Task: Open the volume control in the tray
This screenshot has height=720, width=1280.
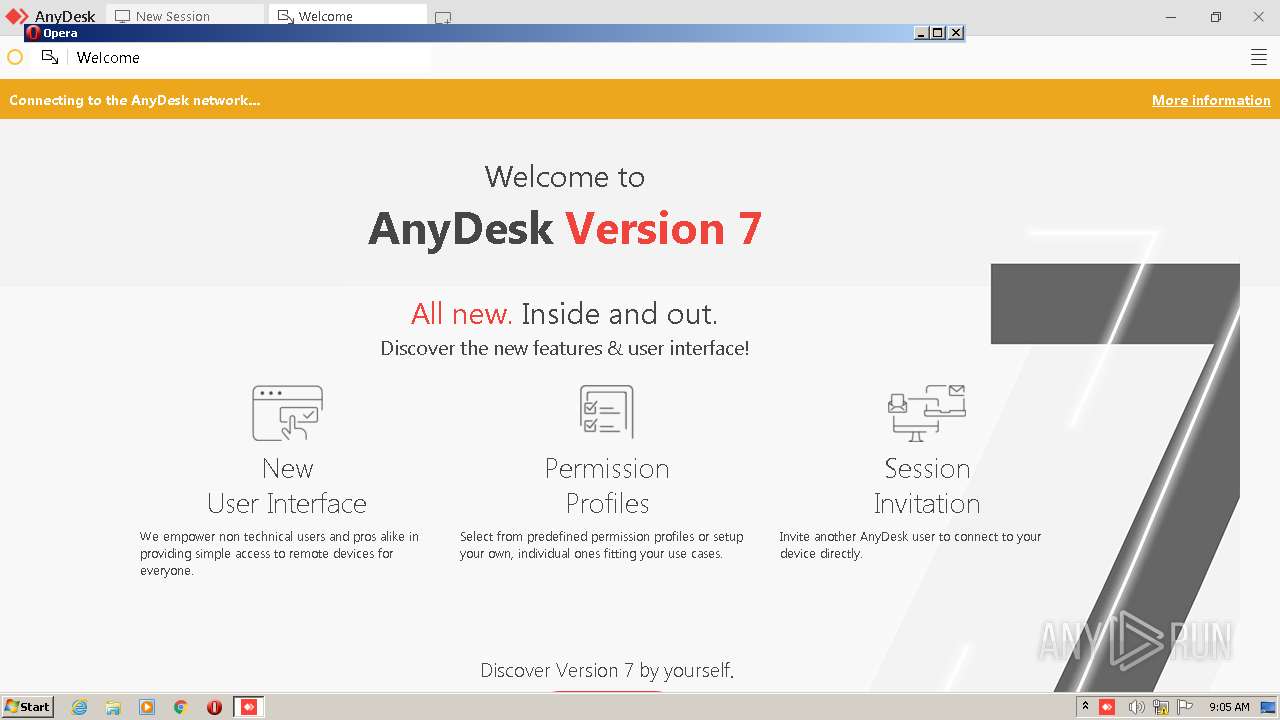Action: click(1136, 707)
